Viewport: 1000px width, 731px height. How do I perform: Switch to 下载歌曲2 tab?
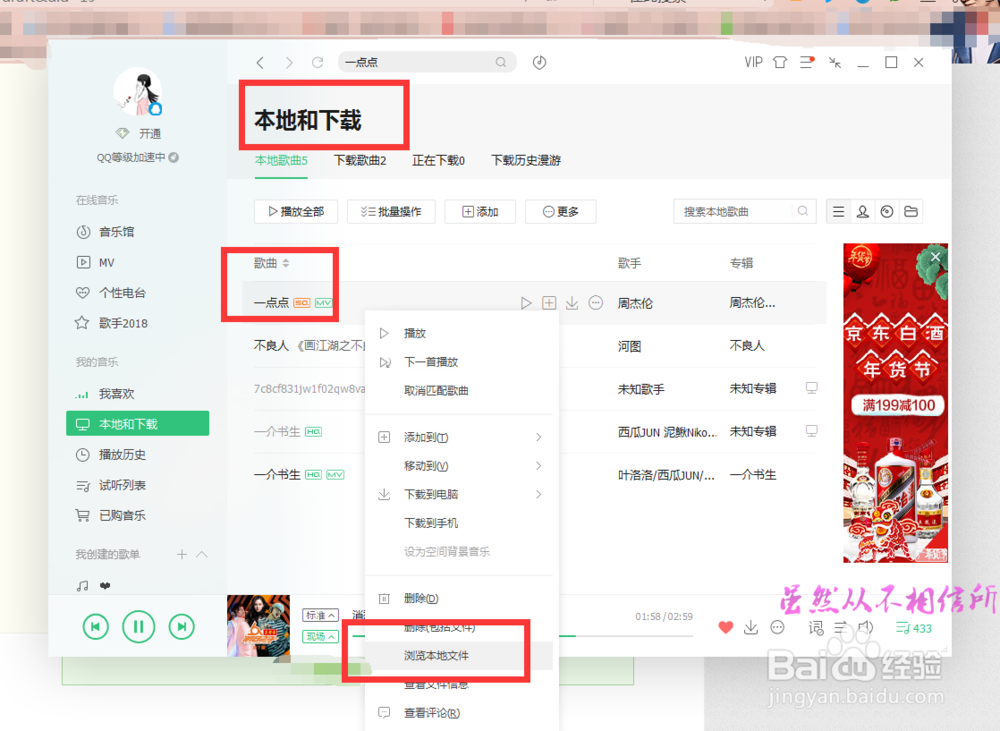(x=360, y=160)
